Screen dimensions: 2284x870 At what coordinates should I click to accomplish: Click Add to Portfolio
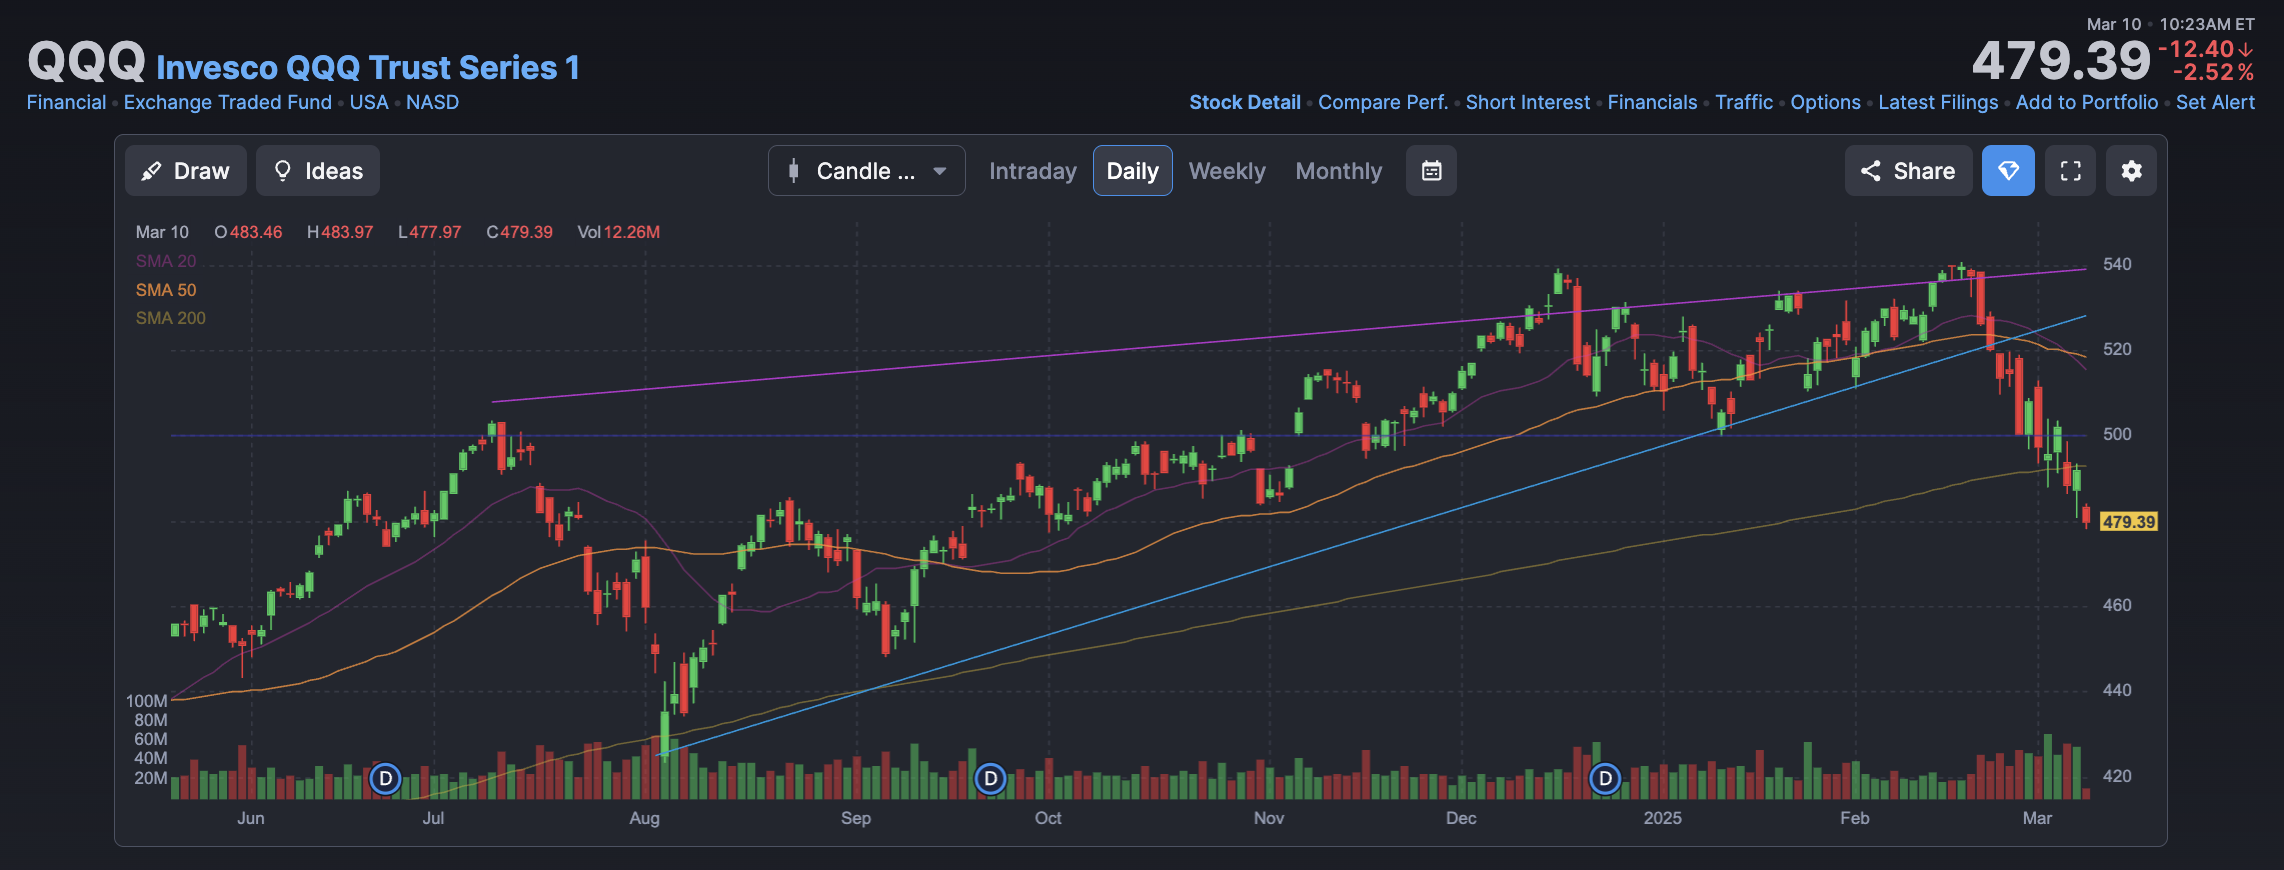(2087, 102)
